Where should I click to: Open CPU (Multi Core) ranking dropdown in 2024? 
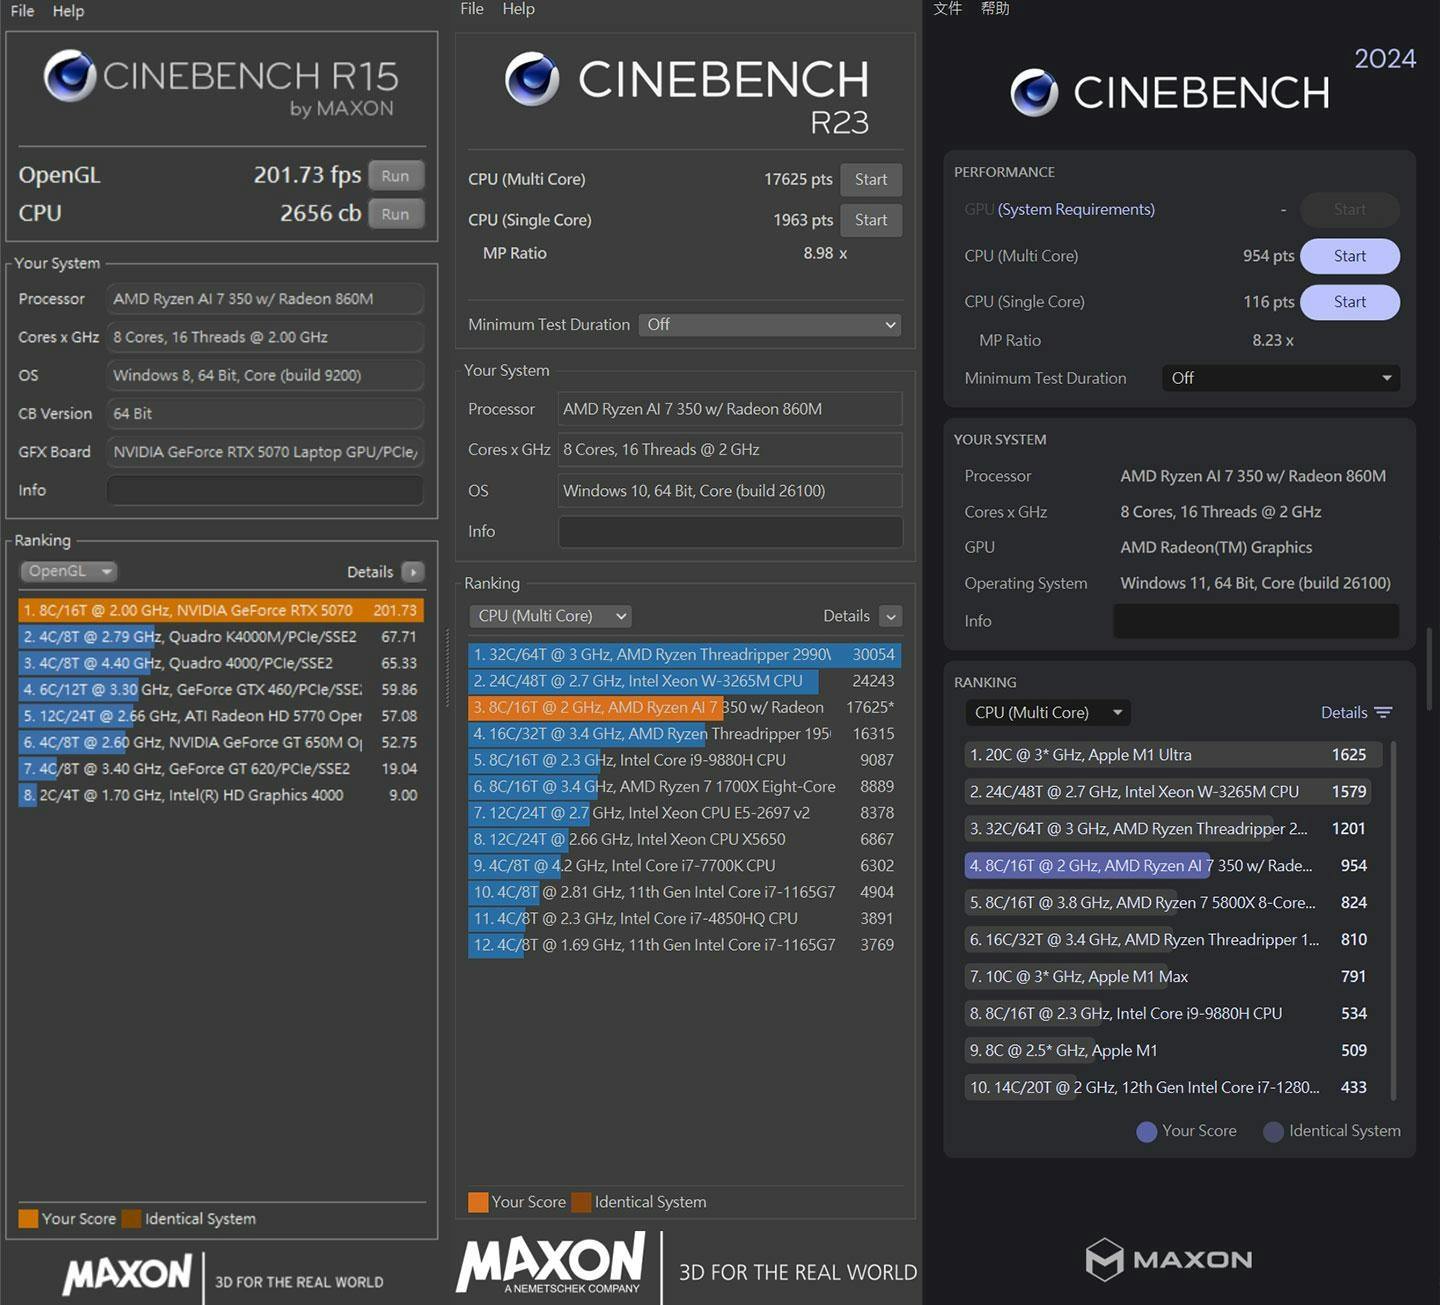1047,713
